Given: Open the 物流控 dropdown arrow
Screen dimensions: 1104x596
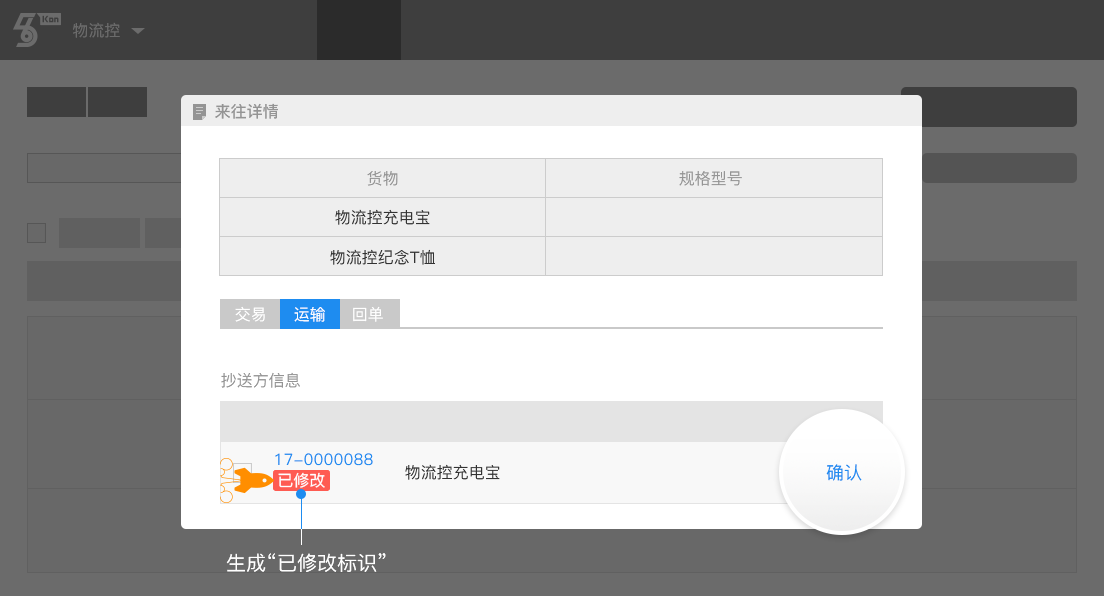Looking at the screenshot, I should pyautogui.click(x=138, y=31).
